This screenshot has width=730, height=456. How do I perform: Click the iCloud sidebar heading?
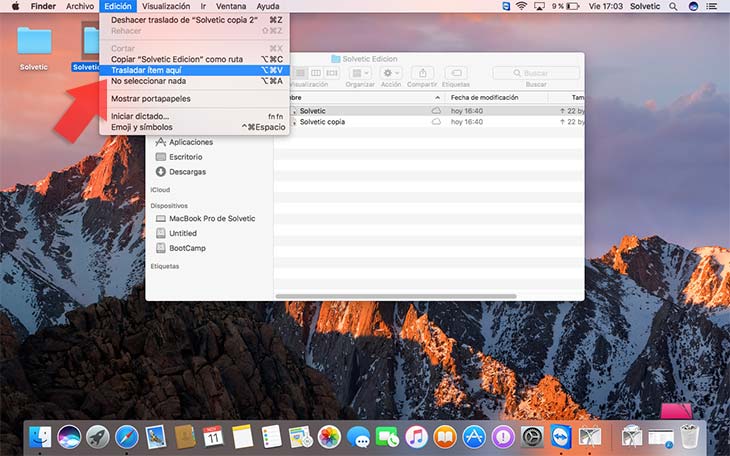point(160,190)
